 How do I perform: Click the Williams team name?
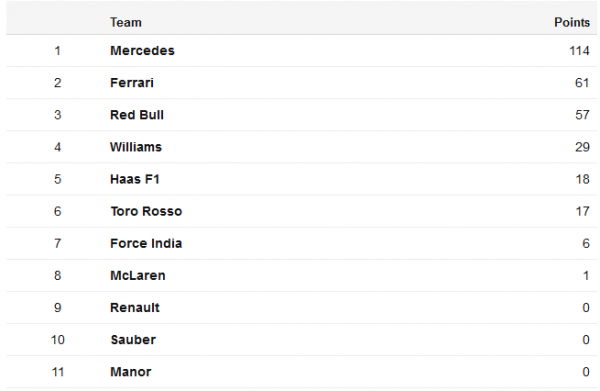pyautogui.click(x=136, y=147)
